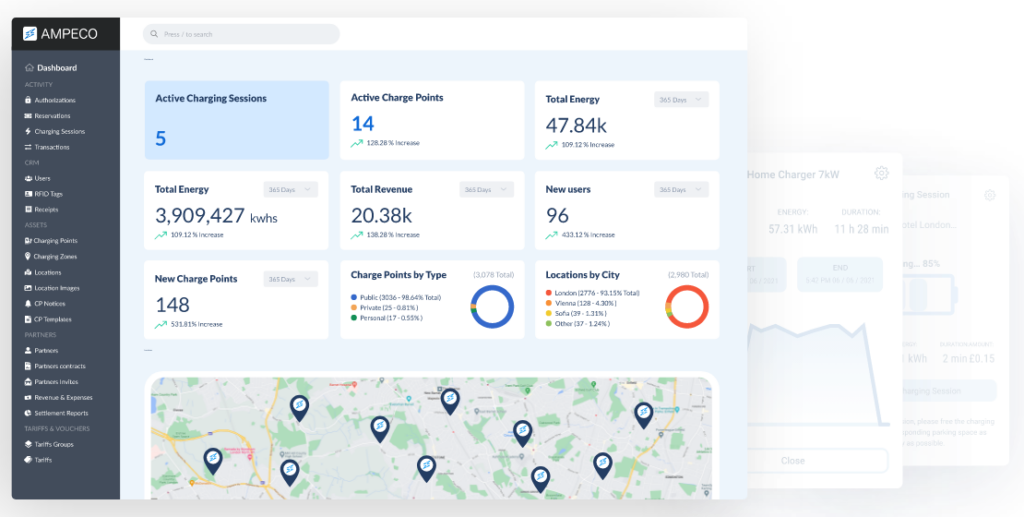Focus the 'Press / to search' field
The height and width of the screenshot is (517, 1024).
[x=241, y=34]
